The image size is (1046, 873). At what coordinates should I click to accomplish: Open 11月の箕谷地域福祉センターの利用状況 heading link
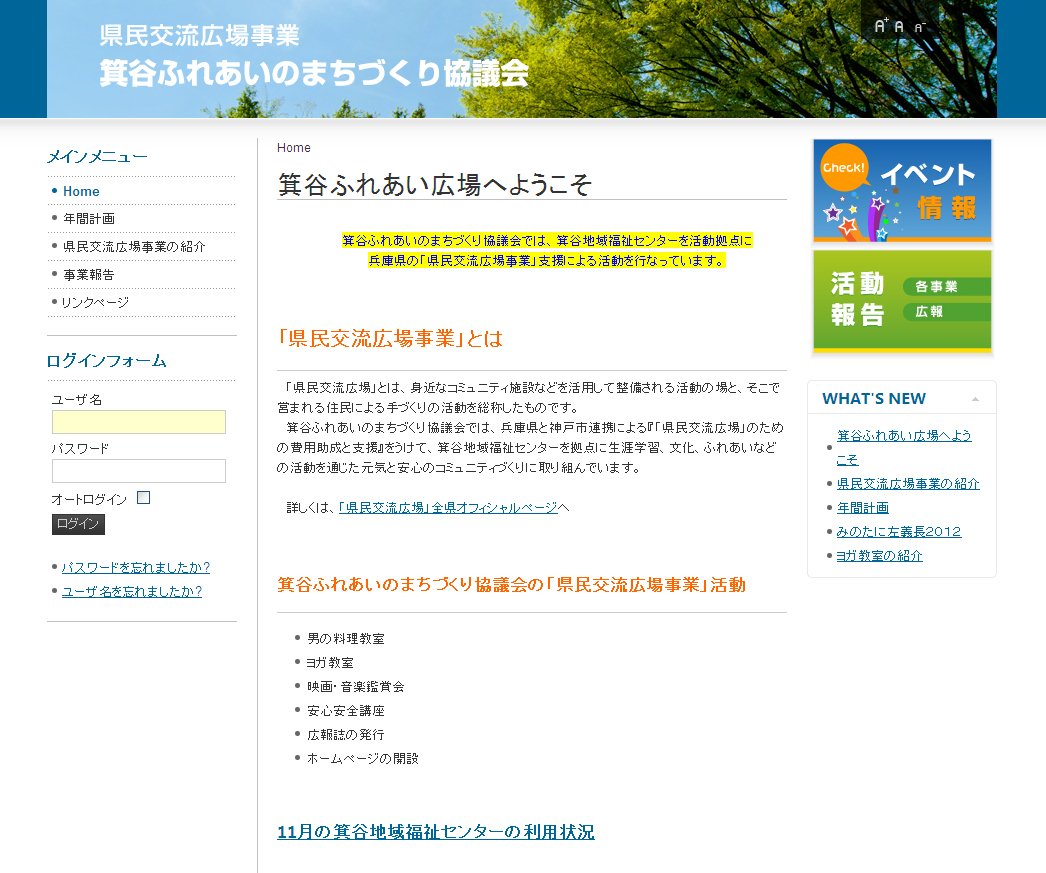click(435, 832)
